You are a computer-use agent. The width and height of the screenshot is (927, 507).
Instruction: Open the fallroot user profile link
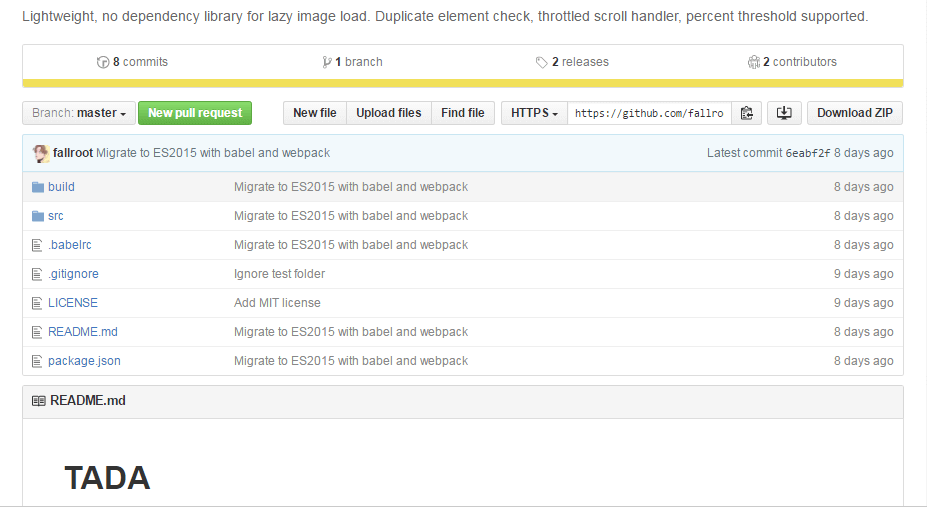click(x=73, y=153)
